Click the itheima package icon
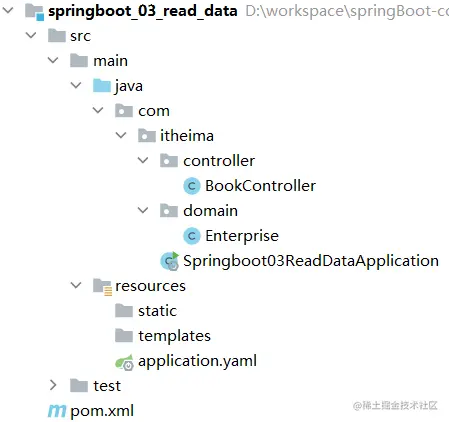 tap(147, 136)
